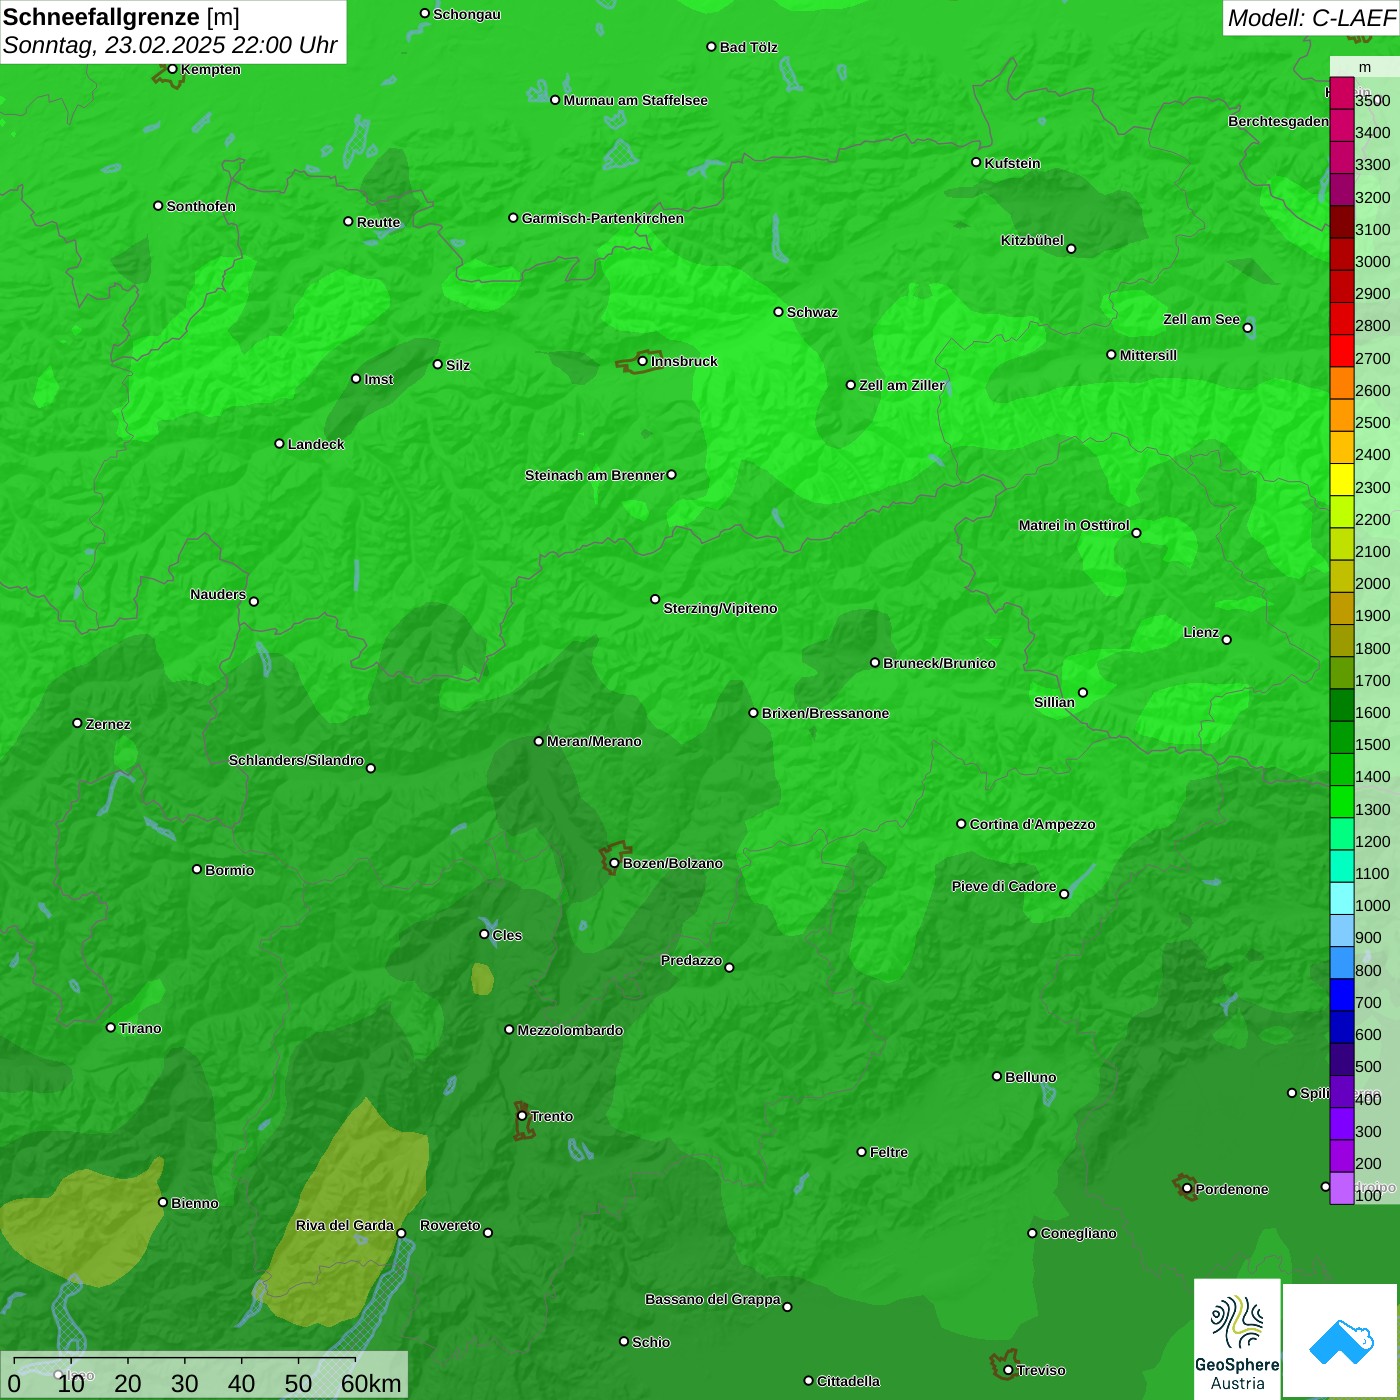This screenshot has width=1400, height=1400.
Task: Select the 1400 m green legend color
Action: (1341, 769)
